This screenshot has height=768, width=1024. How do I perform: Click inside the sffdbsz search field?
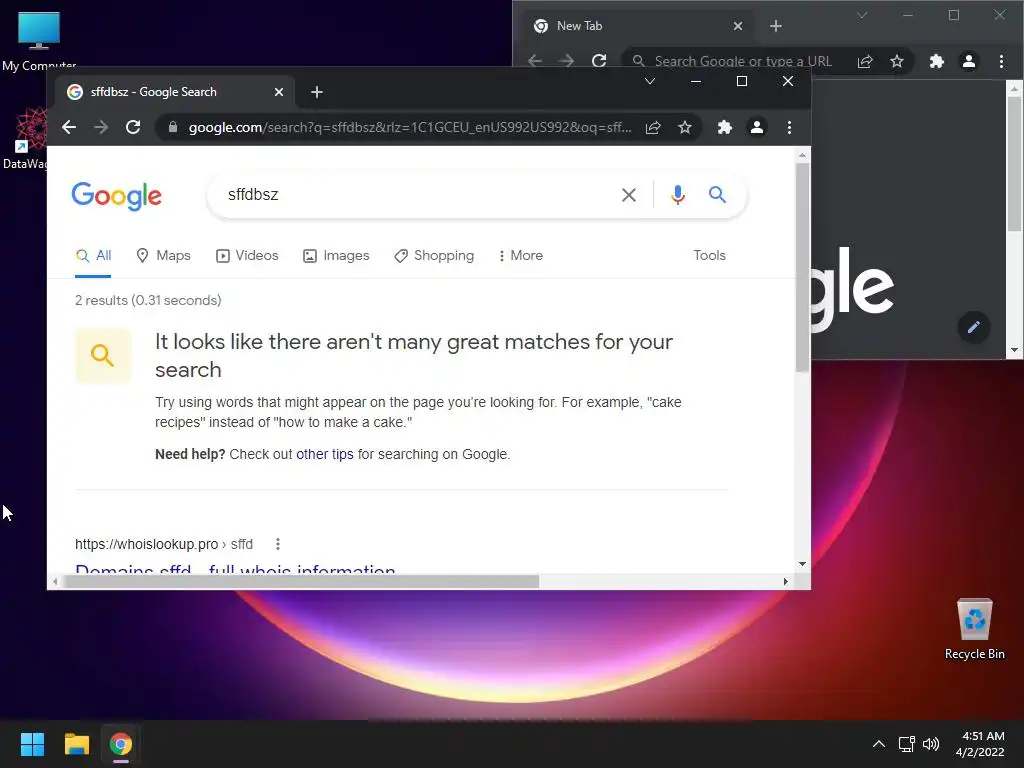pyautogui.click(x=418, y=195)
